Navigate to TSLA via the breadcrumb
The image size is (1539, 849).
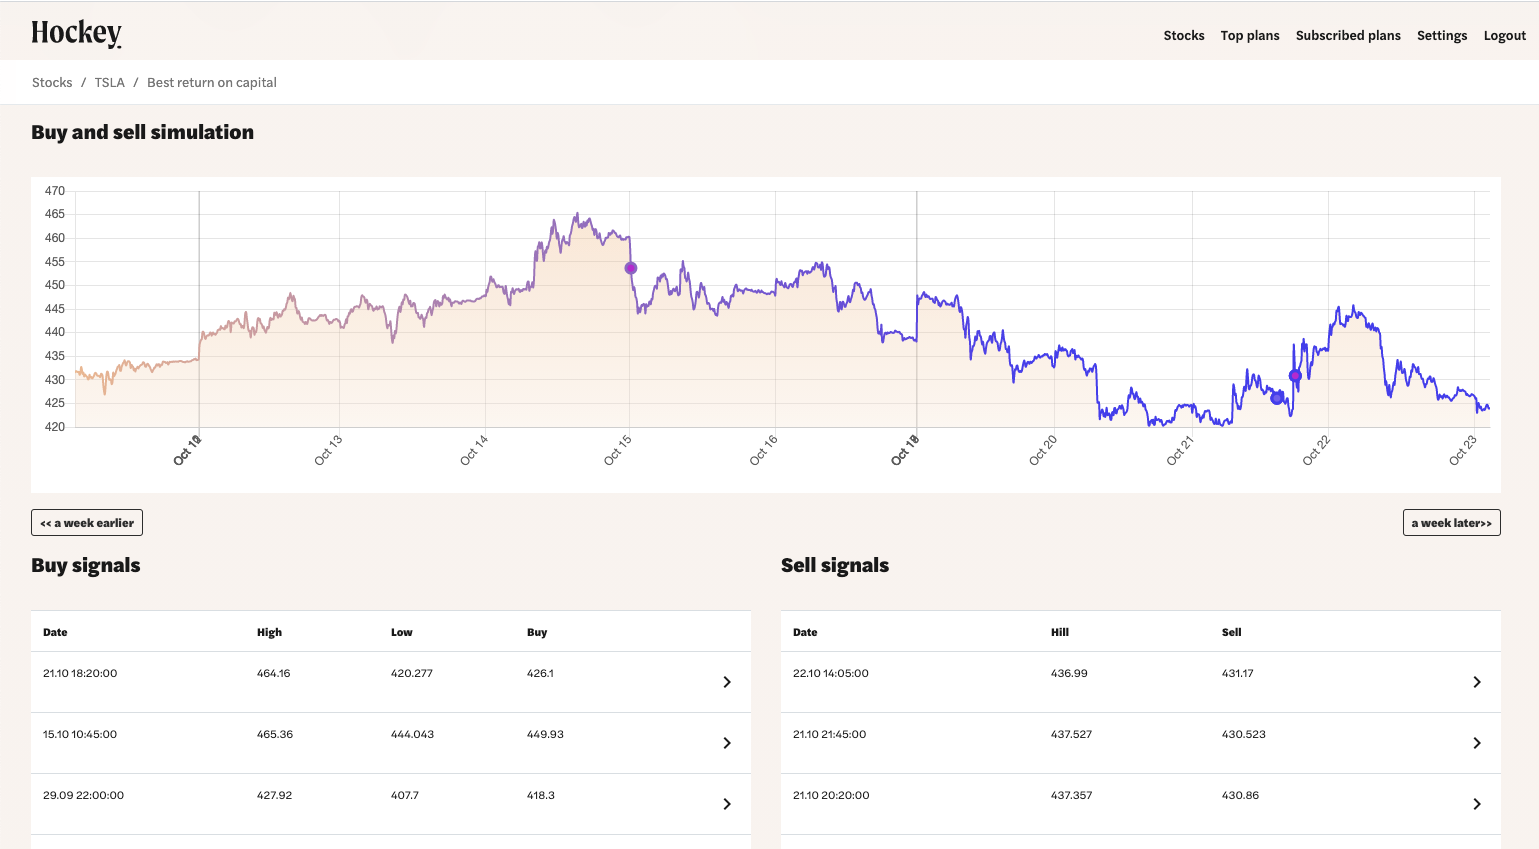click(x=109, y=82)
